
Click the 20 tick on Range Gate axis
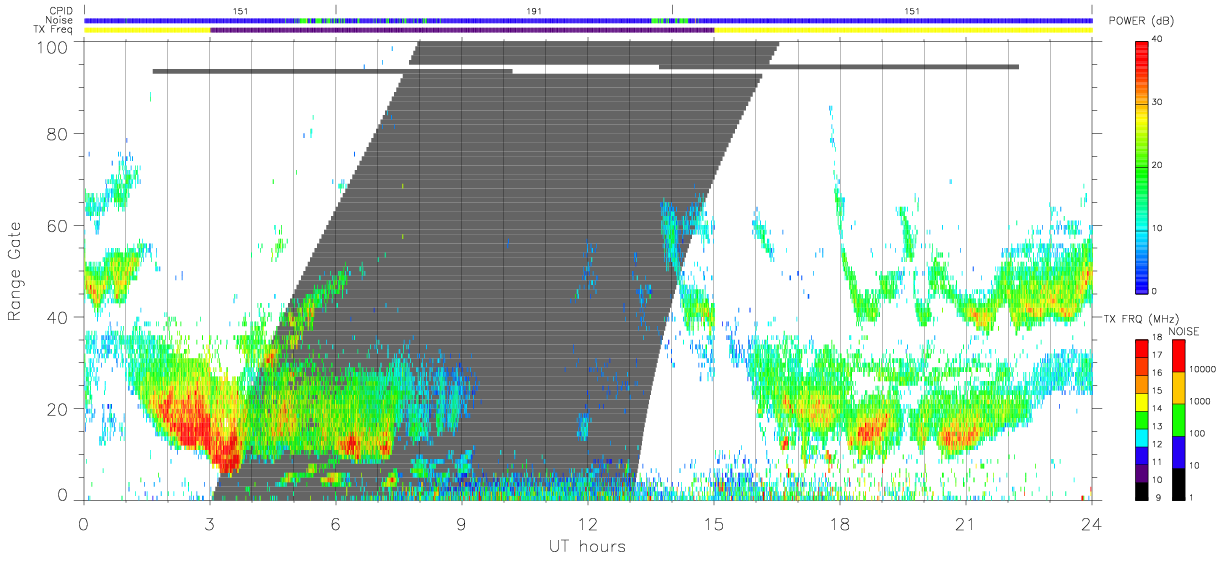point(58,409)
